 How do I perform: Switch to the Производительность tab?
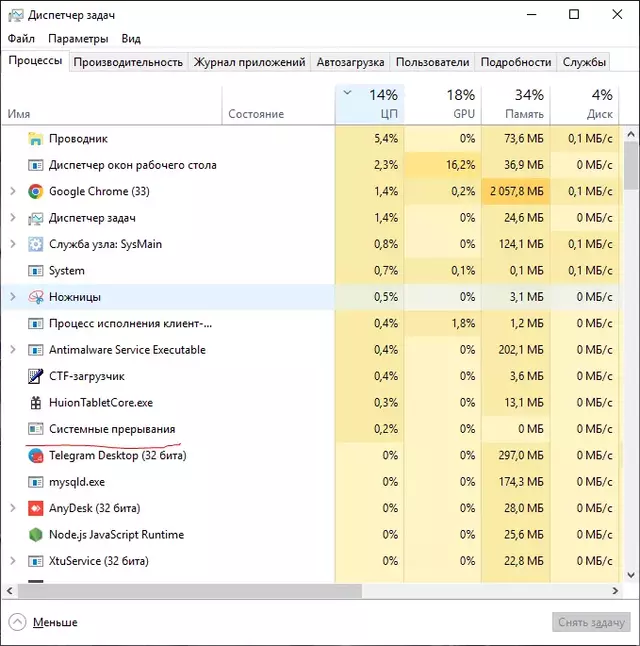coord(129,62)
